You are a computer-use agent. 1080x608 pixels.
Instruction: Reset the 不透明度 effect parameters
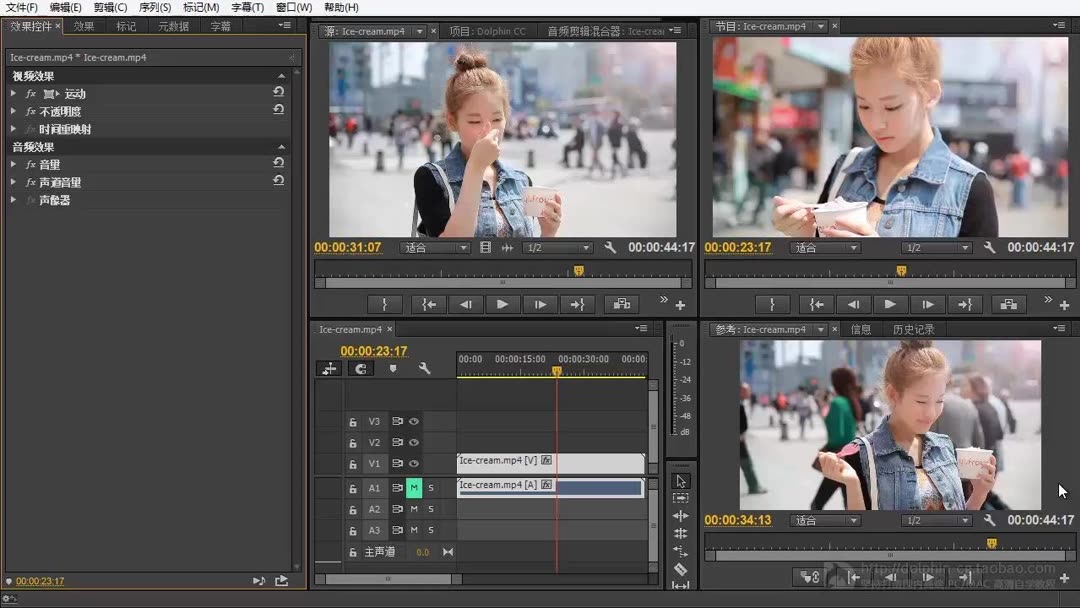278,110
